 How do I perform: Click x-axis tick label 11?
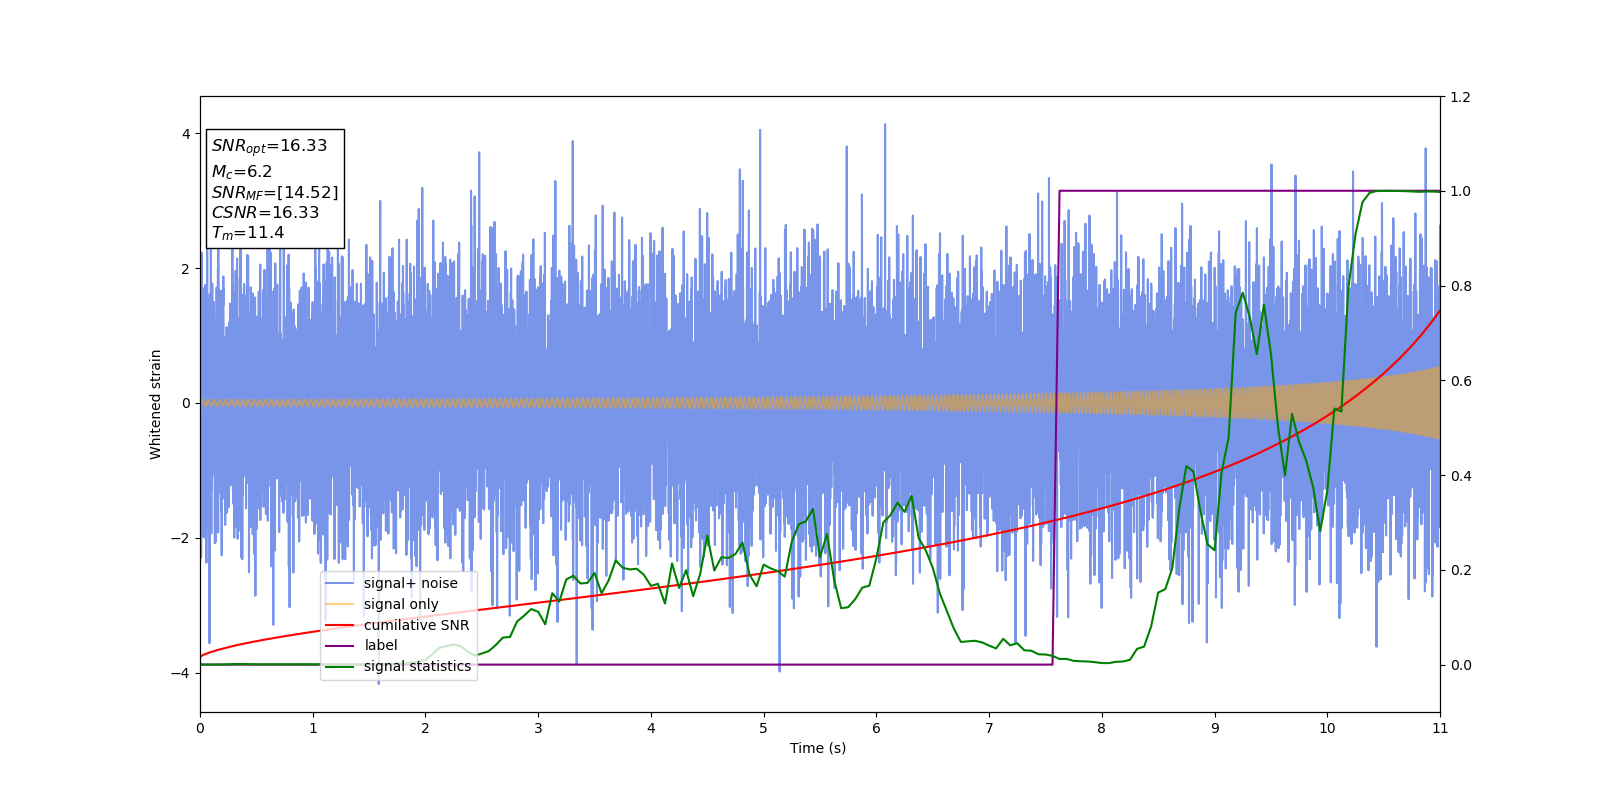tap(1440, 728)
